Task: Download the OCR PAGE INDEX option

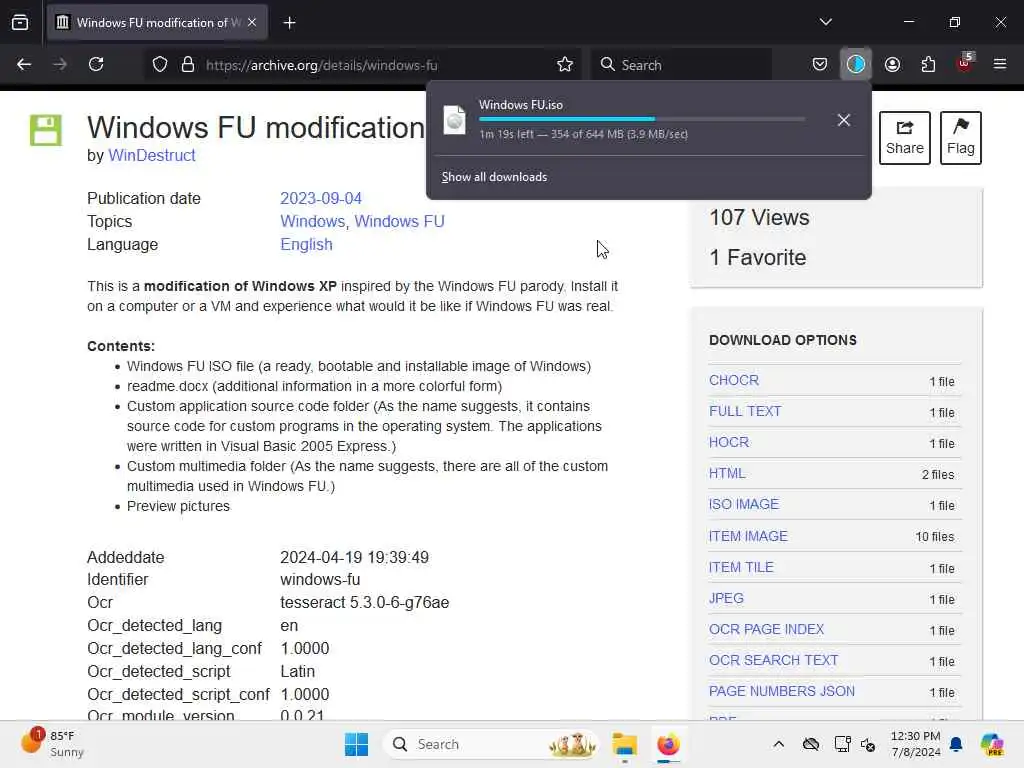Action: (767, 629)
